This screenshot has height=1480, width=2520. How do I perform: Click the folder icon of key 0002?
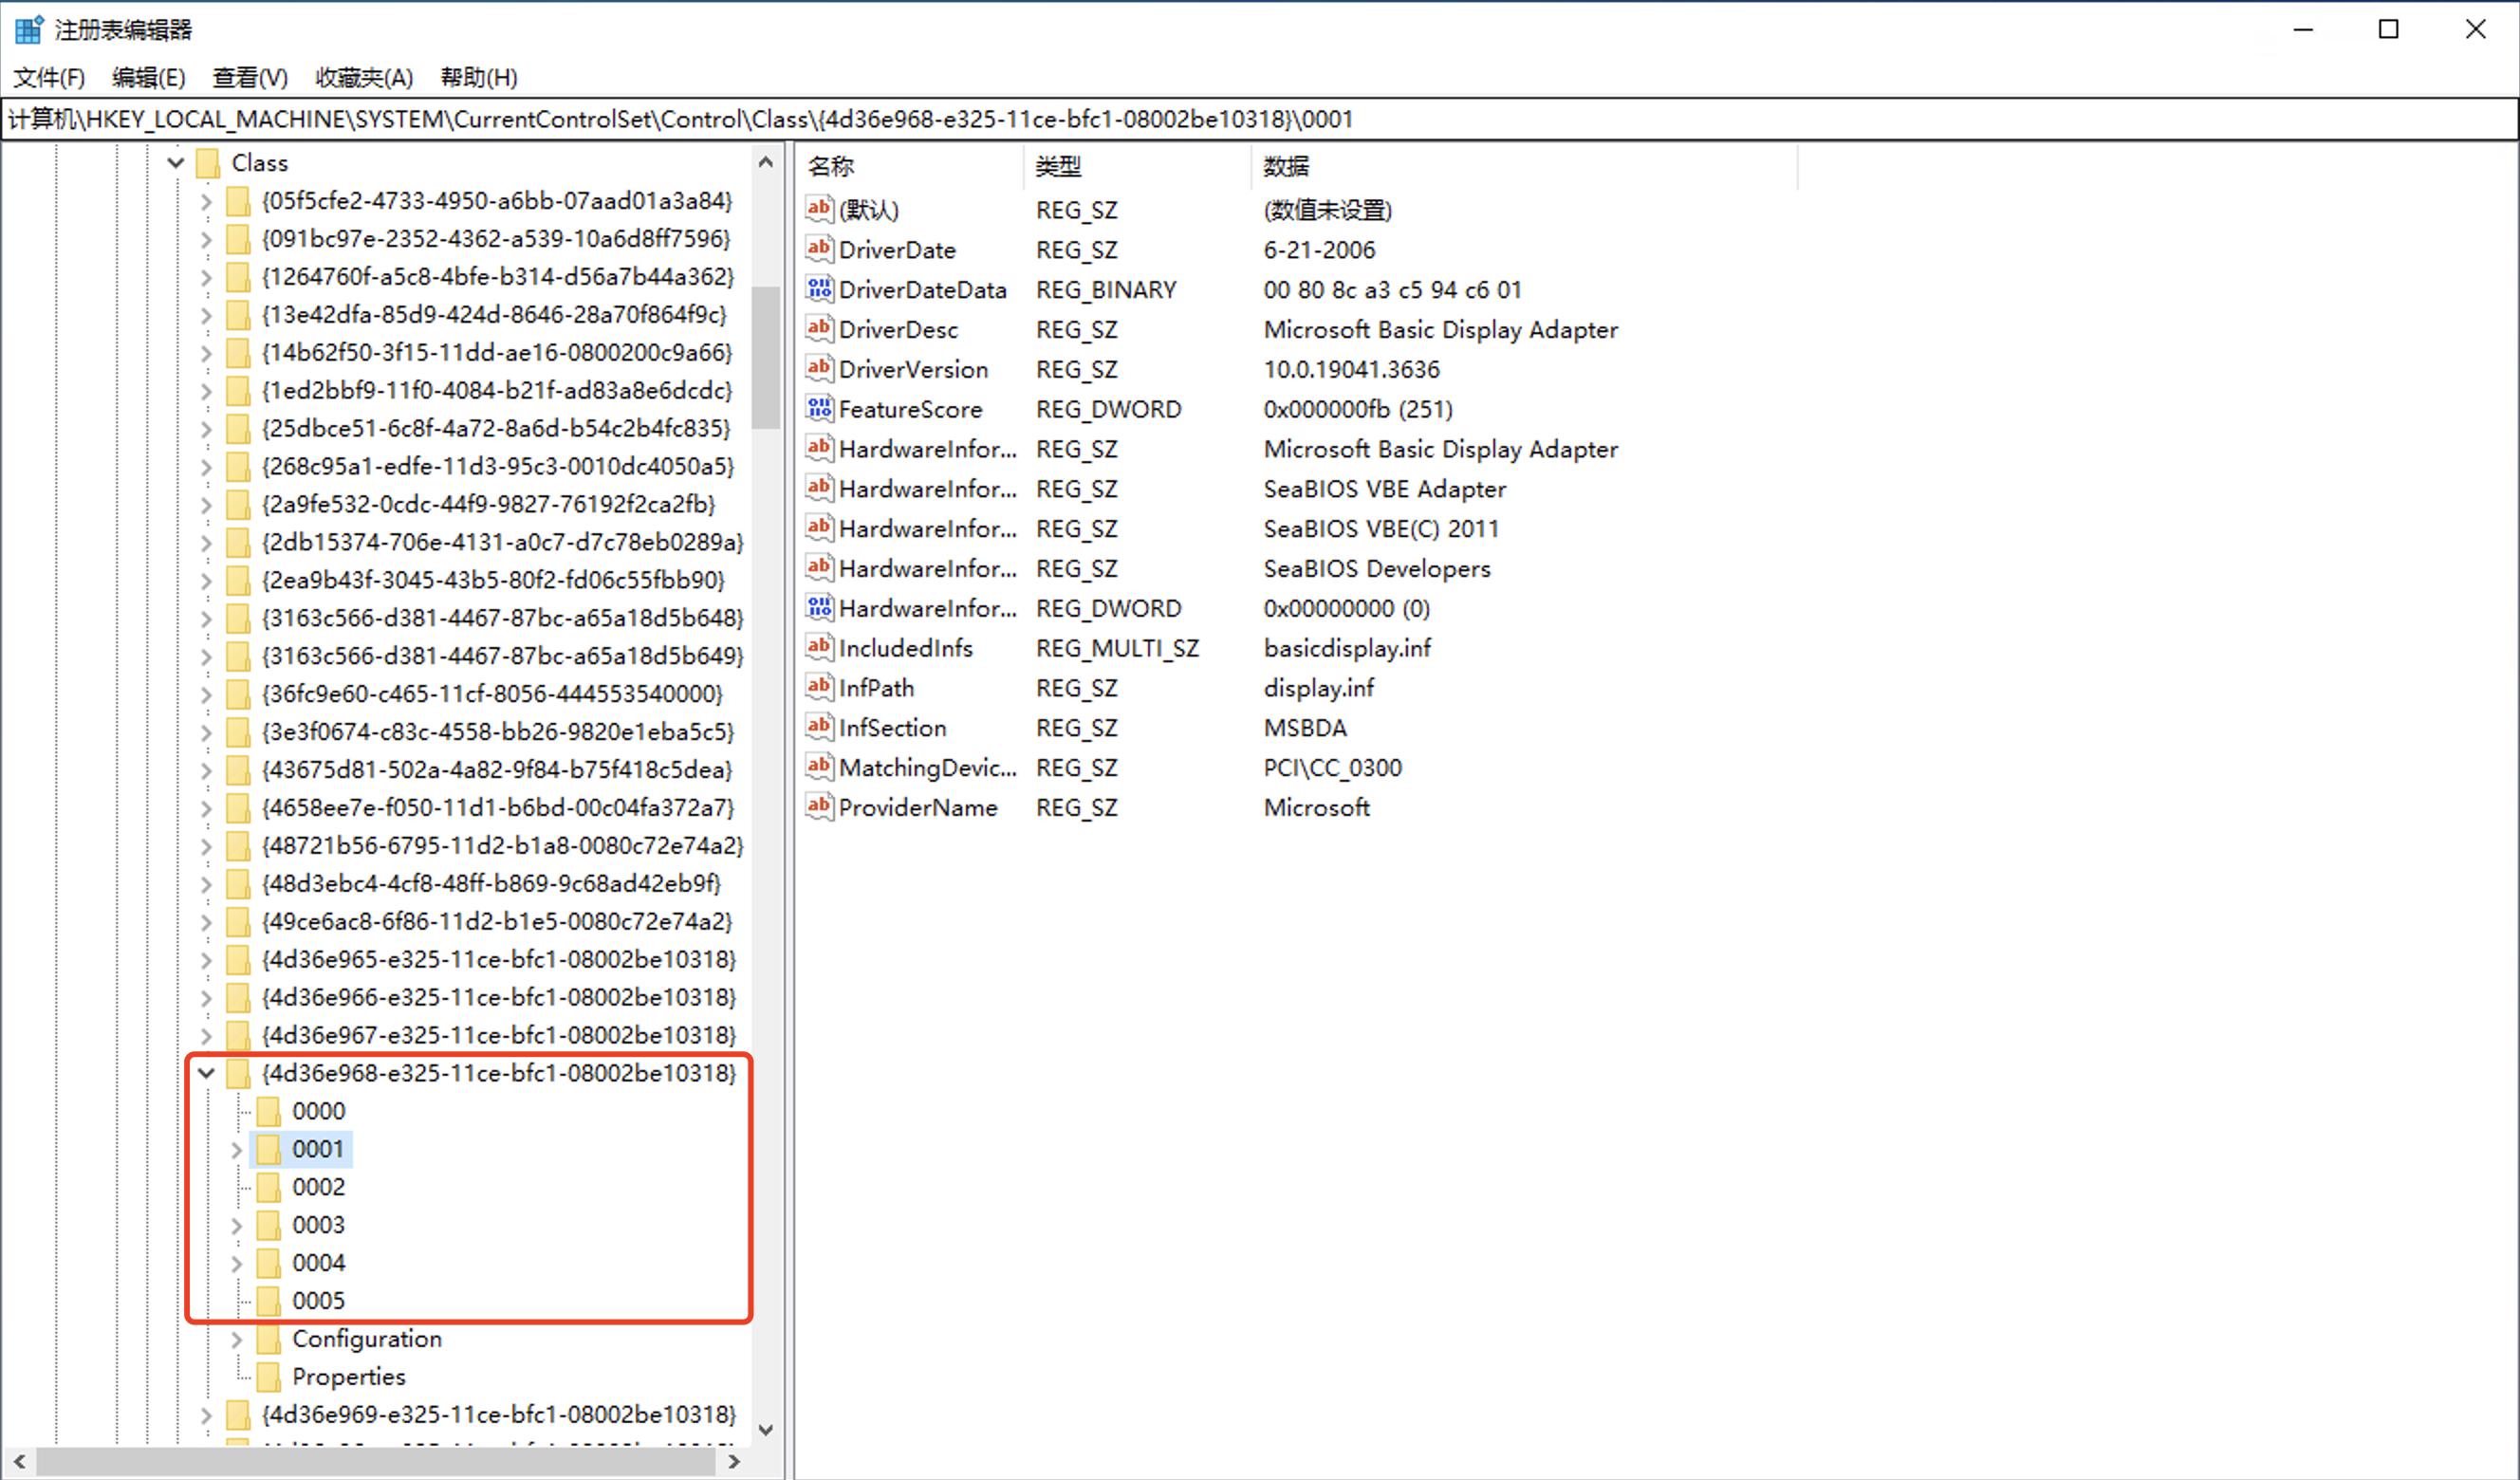click(268, 1187)
